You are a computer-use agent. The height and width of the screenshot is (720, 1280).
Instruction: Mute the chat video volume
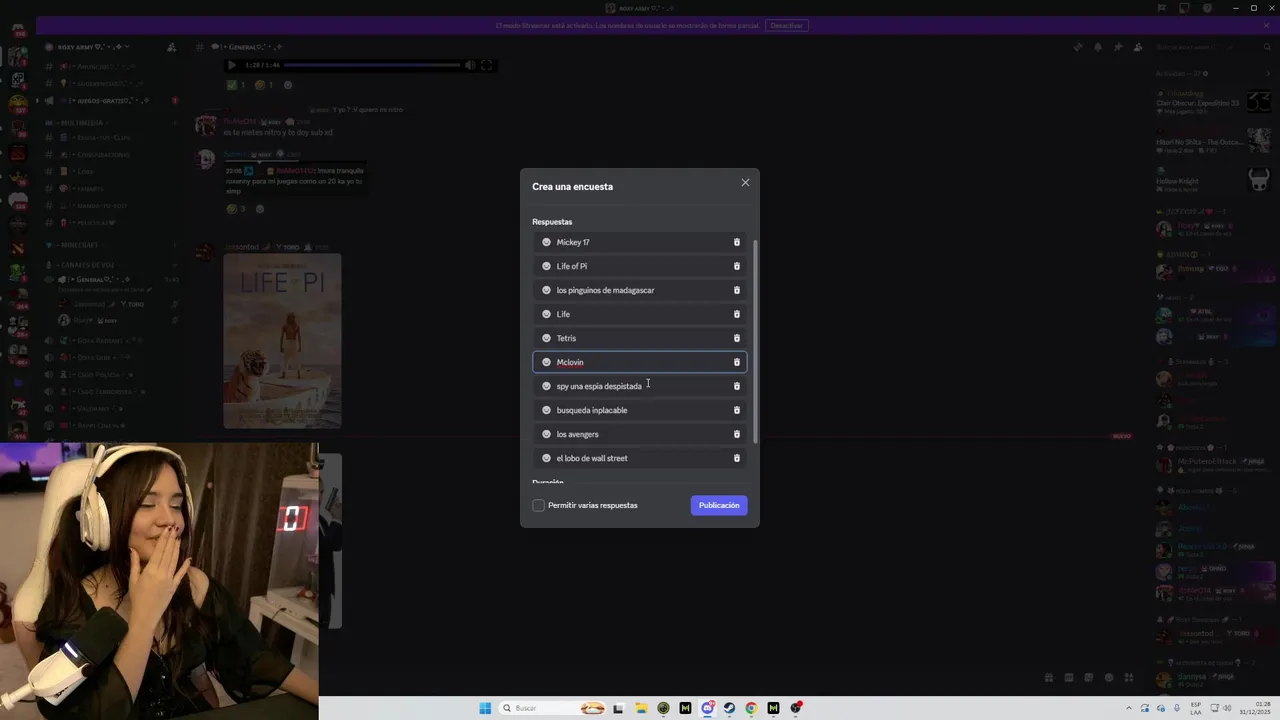click(469, 65)
